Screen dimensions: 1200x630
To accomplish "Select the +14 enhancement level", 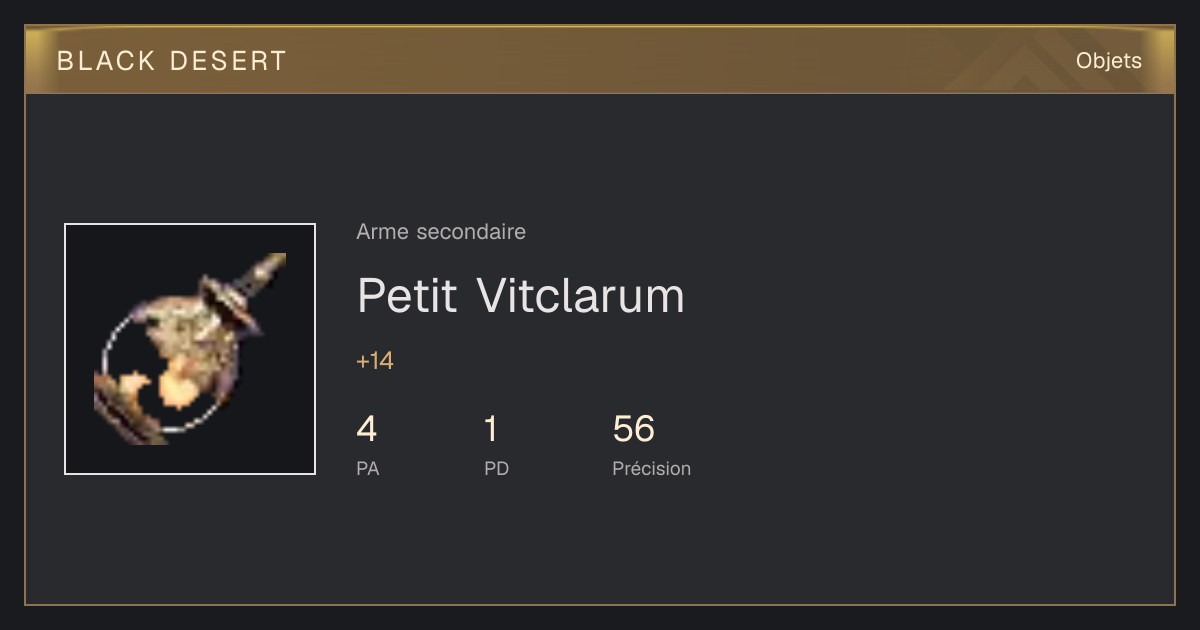I will [375, 362].
